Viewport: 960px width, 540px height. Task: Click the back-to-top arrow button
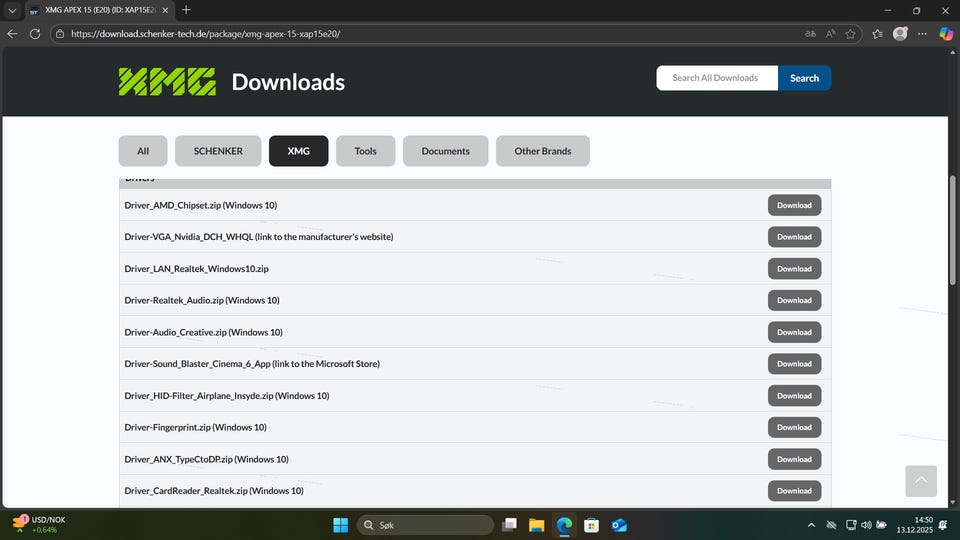(x=921, y=481)
